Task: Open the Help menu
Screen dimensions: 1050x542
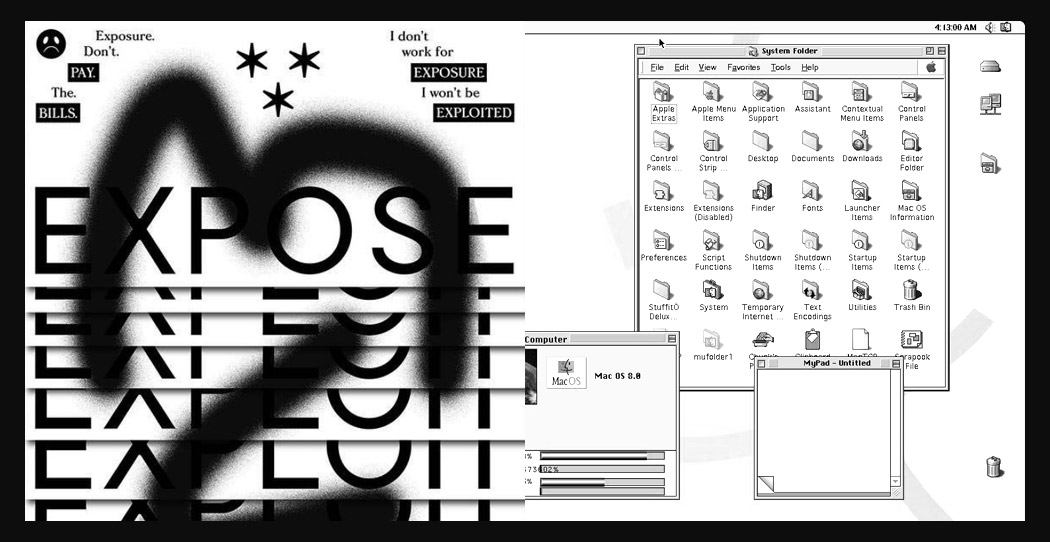Action: point(810,67)
